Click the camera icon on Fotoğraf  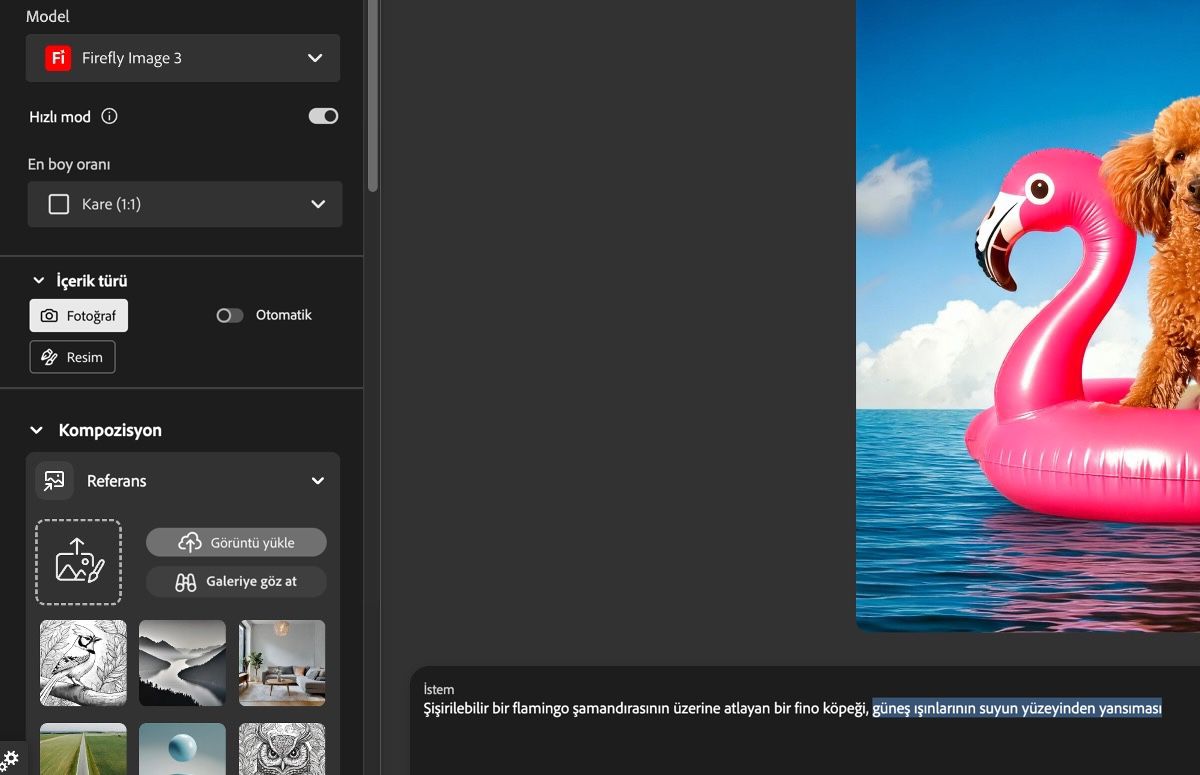pyautogui.click(x=49, y=316)
